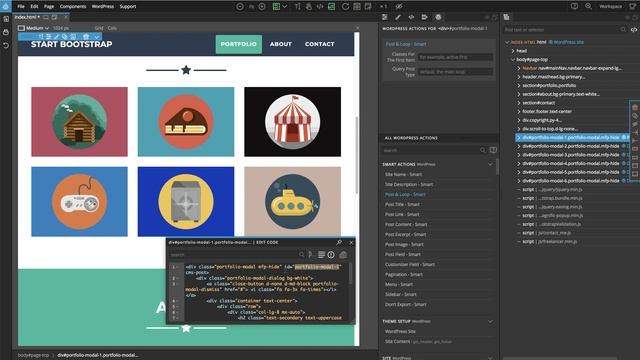The image size is (640, 360).
Task: Click the pin icon in Edit Code popup
Action: click(x=339, y=242)
